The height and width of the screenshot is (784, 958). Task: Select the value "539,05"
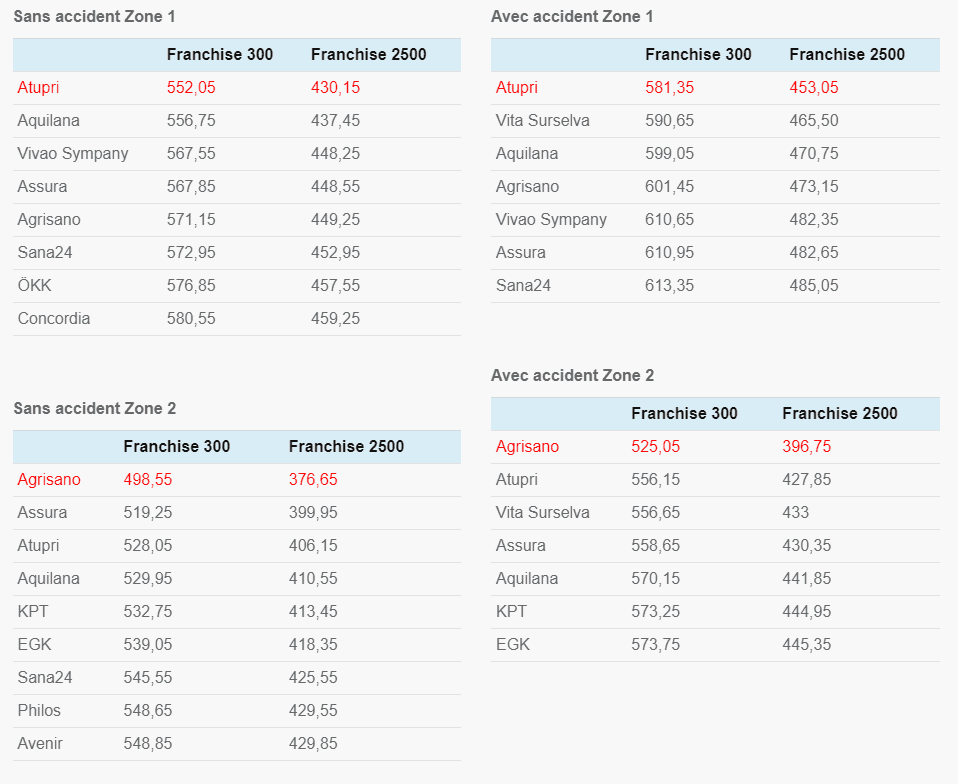pos(148,645)
